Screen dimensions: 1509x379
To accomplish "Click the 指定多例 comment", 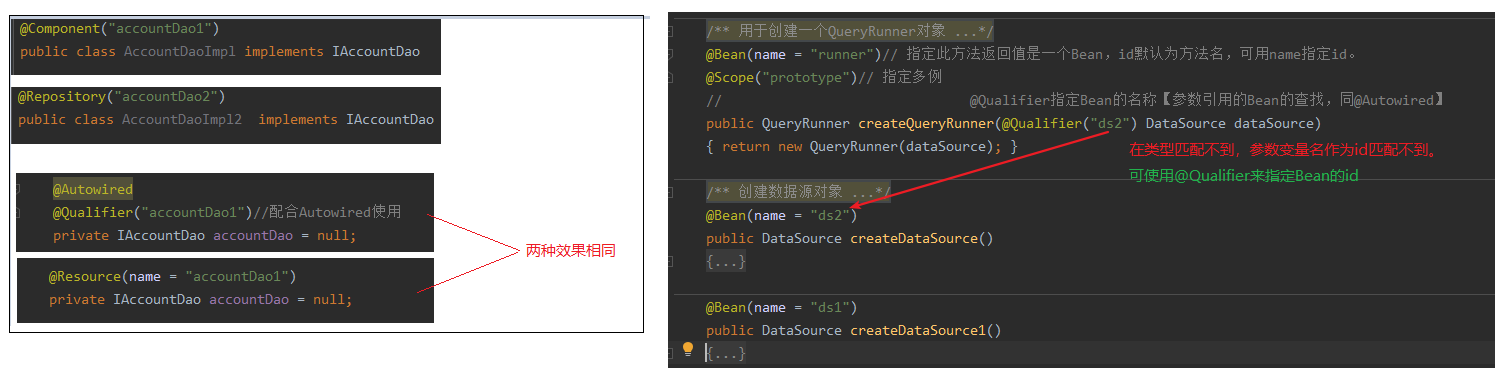I will pos(900,78).
